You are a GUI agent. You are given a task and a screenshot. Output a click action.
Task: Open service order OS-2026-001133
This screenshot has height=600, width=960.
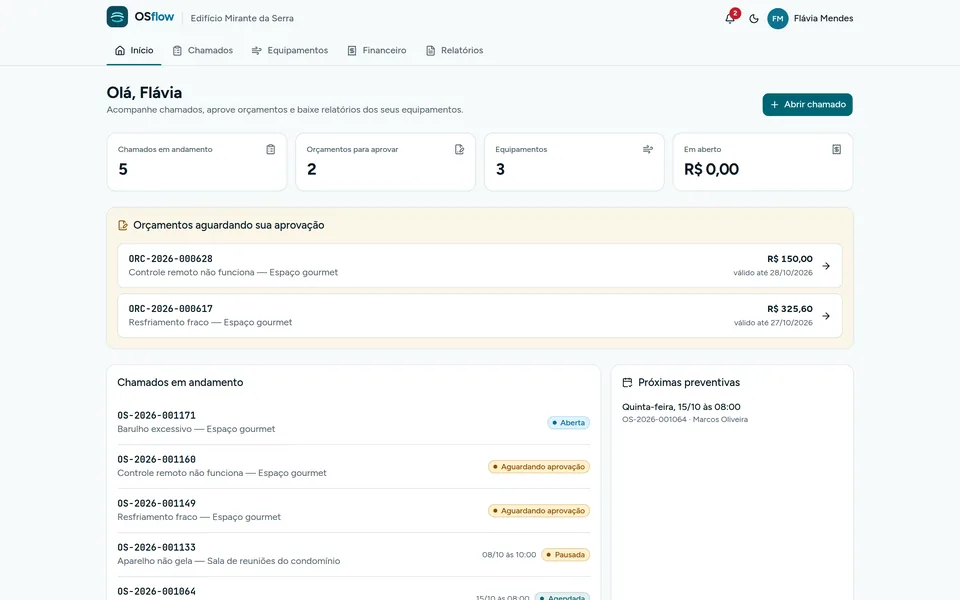353,555
